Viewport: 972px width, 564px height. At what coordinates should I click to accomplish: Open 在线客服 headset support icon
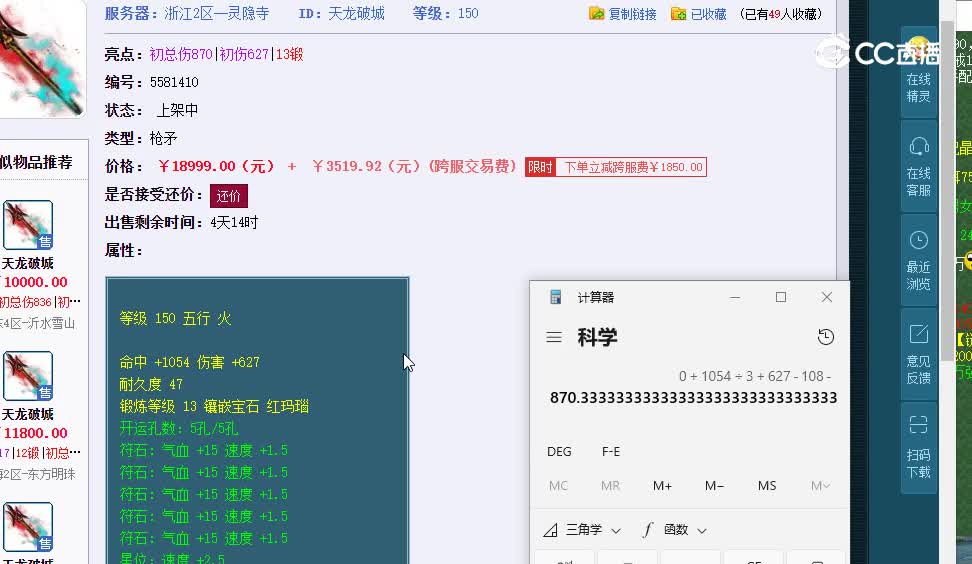pos(919,146)
